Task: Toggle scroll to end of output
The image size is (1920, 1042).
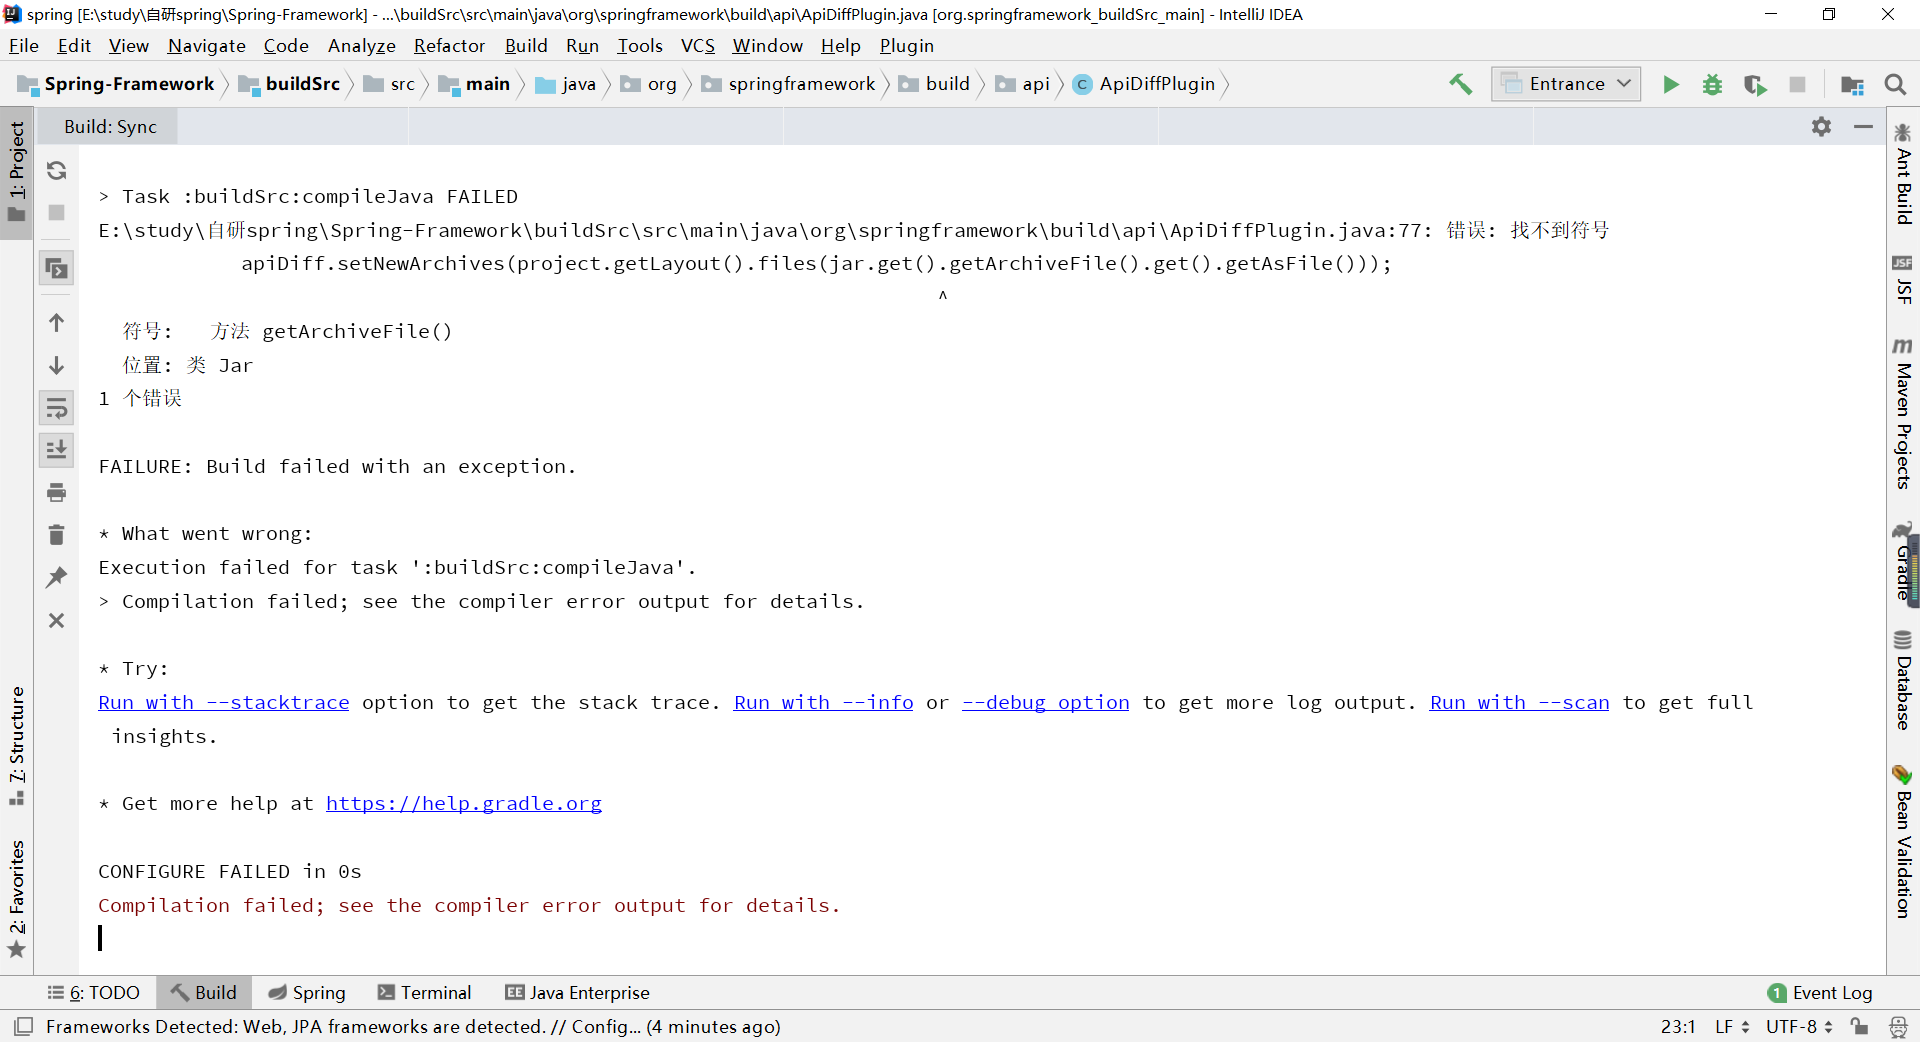Action: tap(57, 450)
